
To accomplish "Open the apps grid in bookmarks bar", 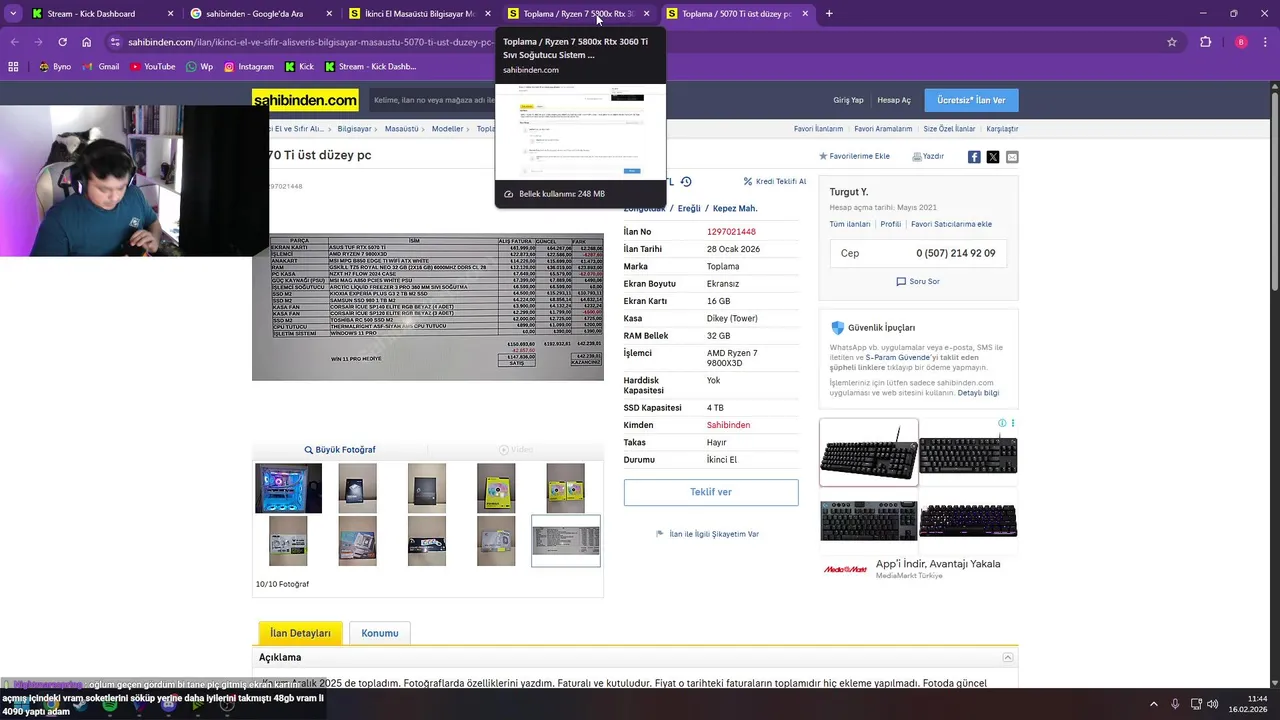I will point(13,67).
